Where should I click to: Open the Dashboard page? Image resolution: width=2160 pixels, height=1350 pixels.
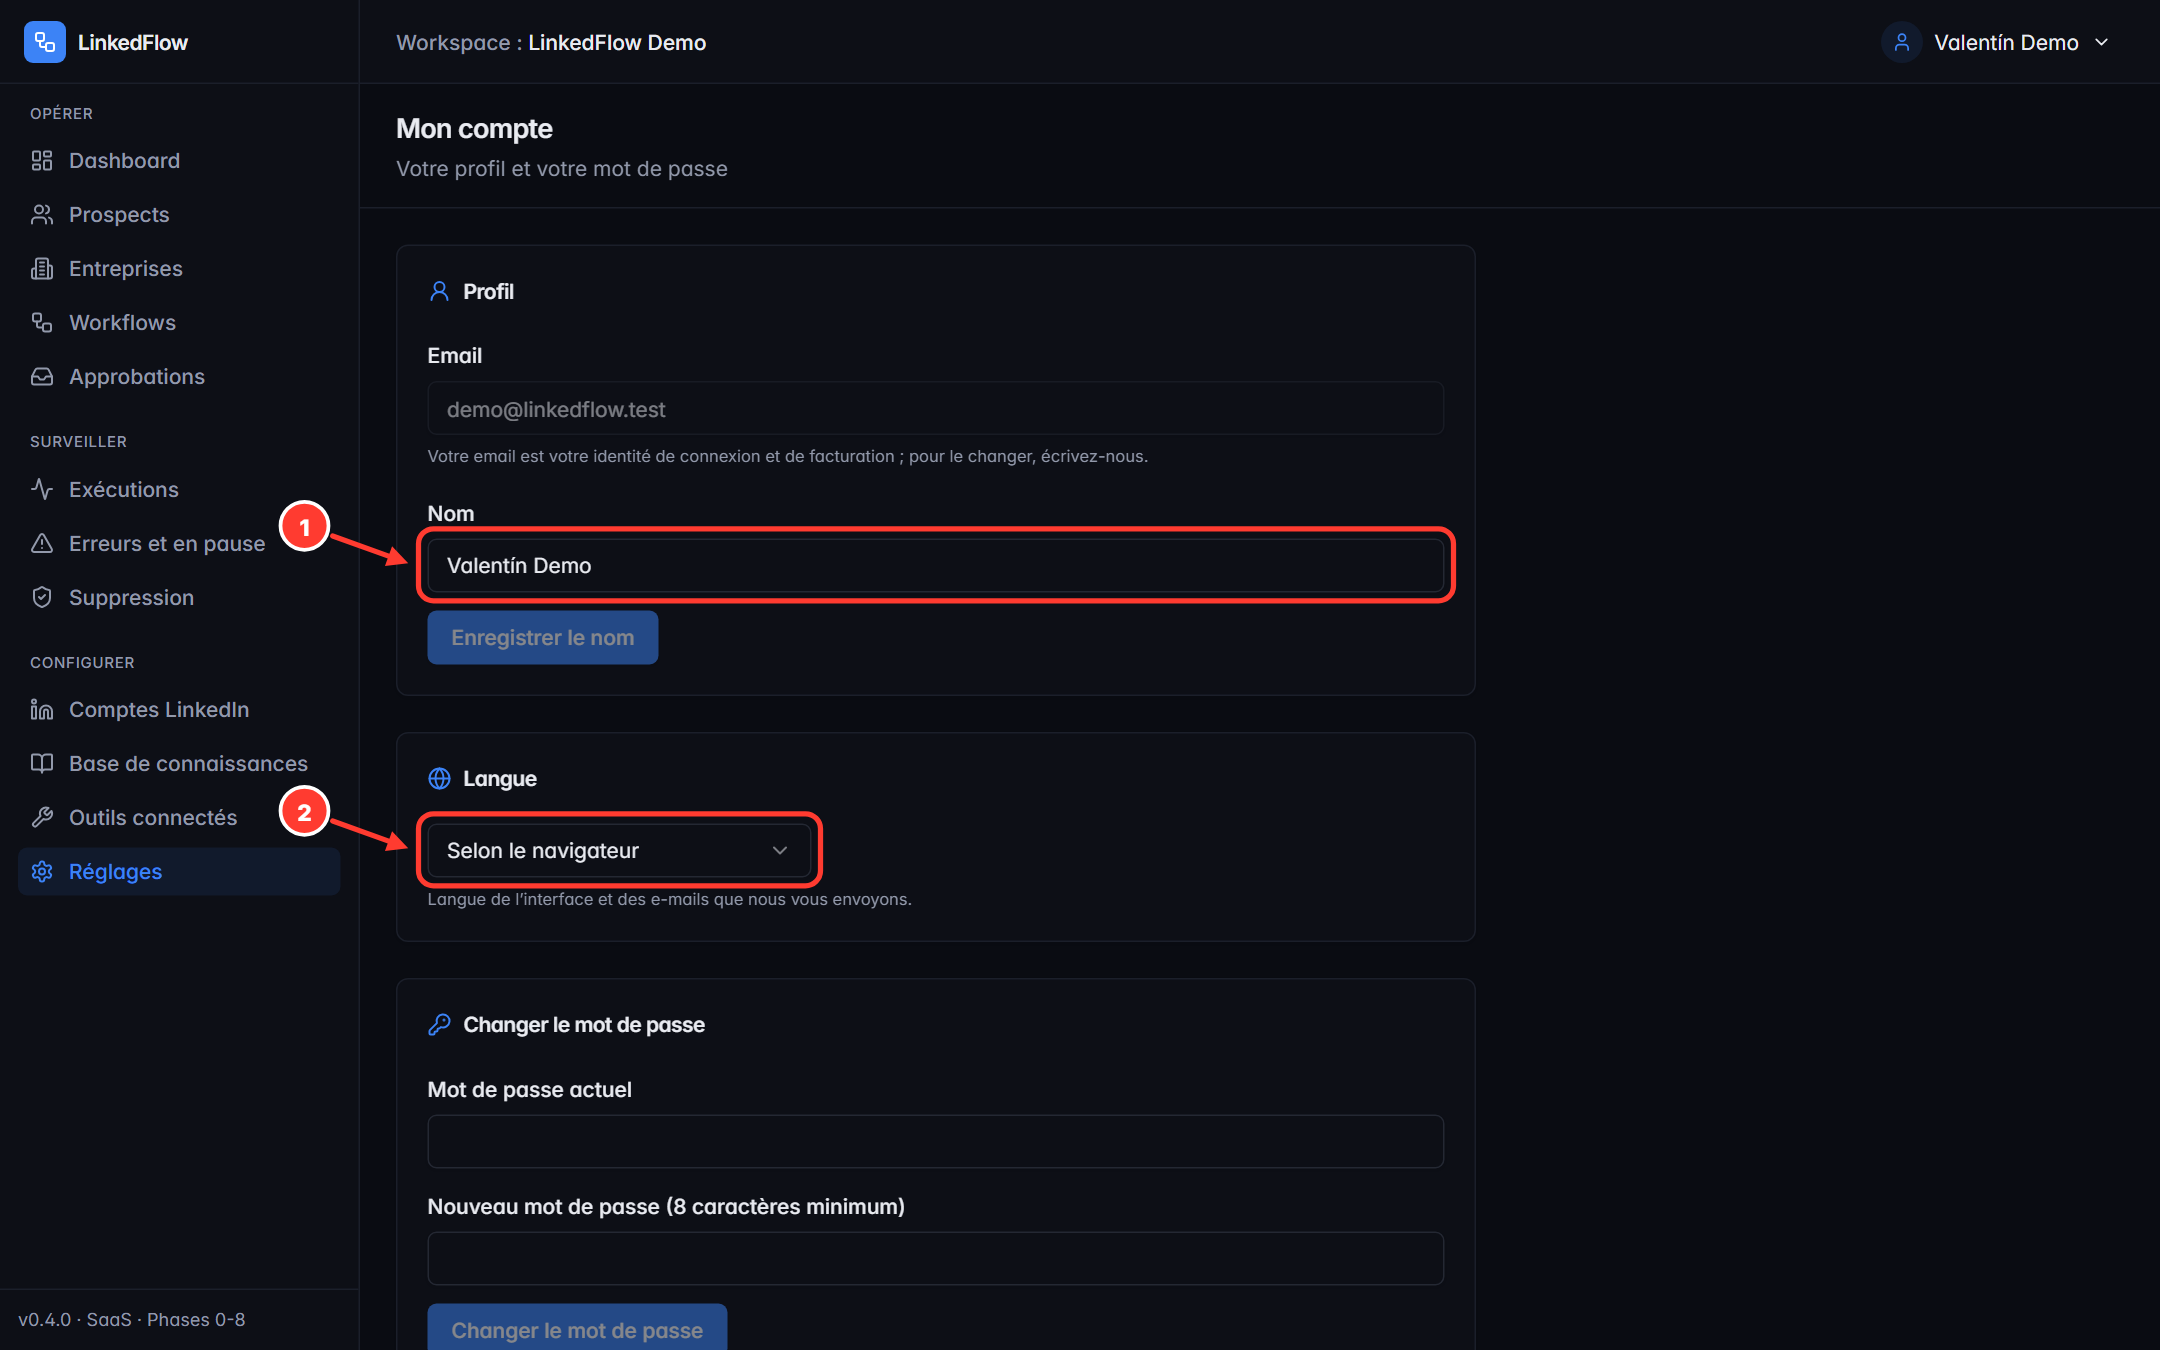[179, 161]
